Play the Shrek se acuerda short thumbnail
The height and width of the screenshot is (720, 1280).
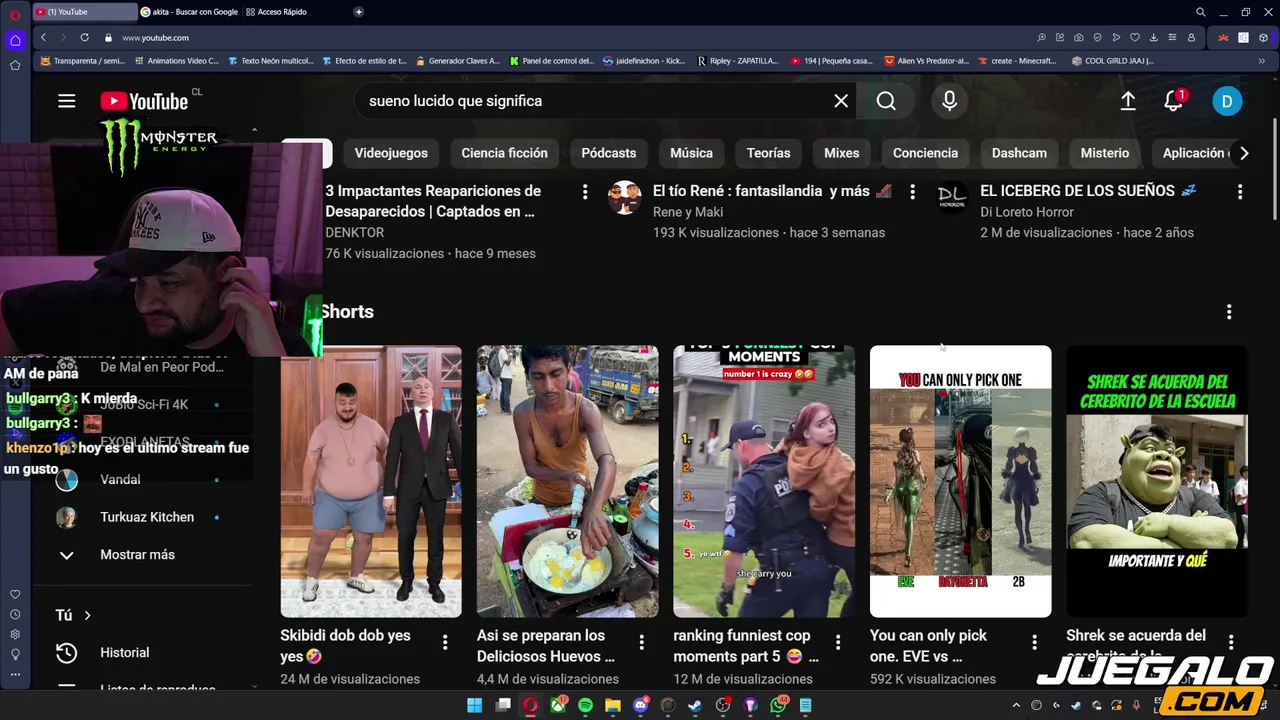pyautogui.click(x=1157, y=482)
